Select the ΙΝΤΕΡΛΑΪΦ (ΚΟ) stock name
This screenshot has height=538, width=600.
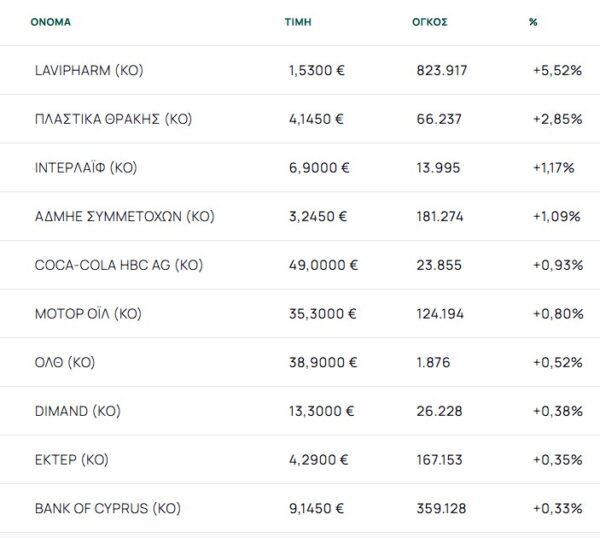(x=85, y=168)
